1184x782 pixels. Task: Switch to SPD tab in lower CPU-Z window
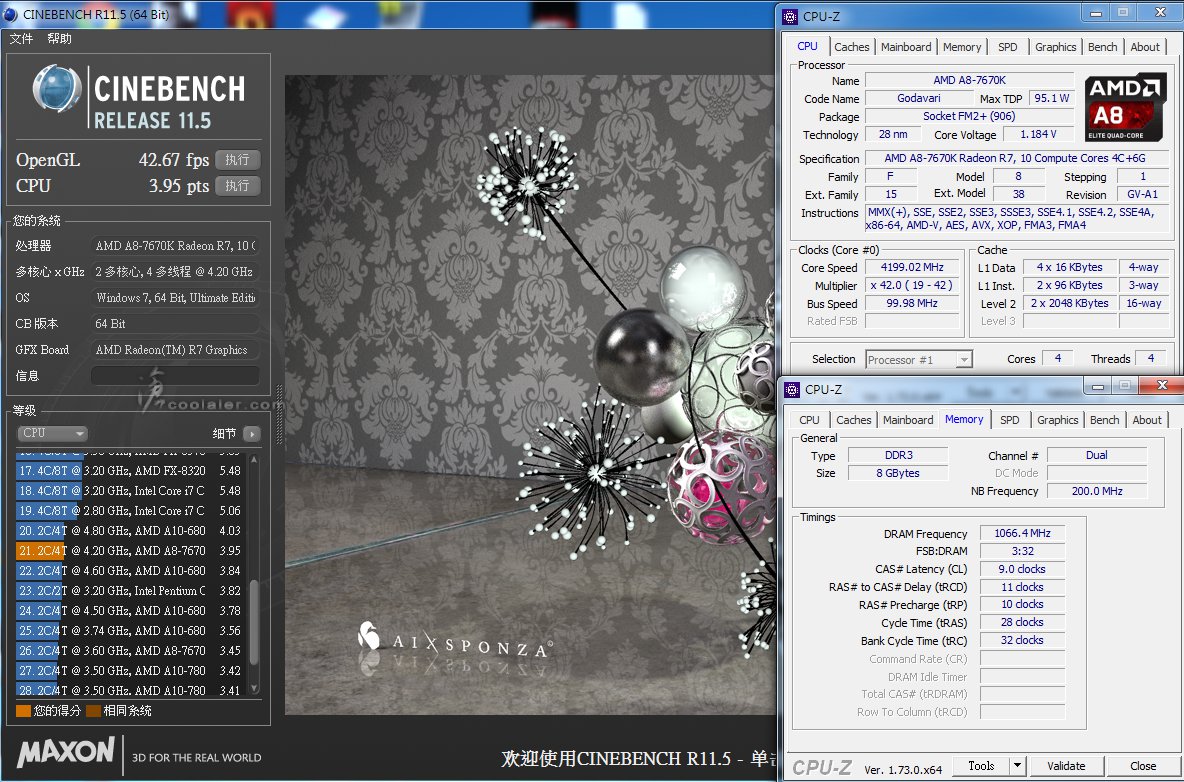[x=1010, y=420]
